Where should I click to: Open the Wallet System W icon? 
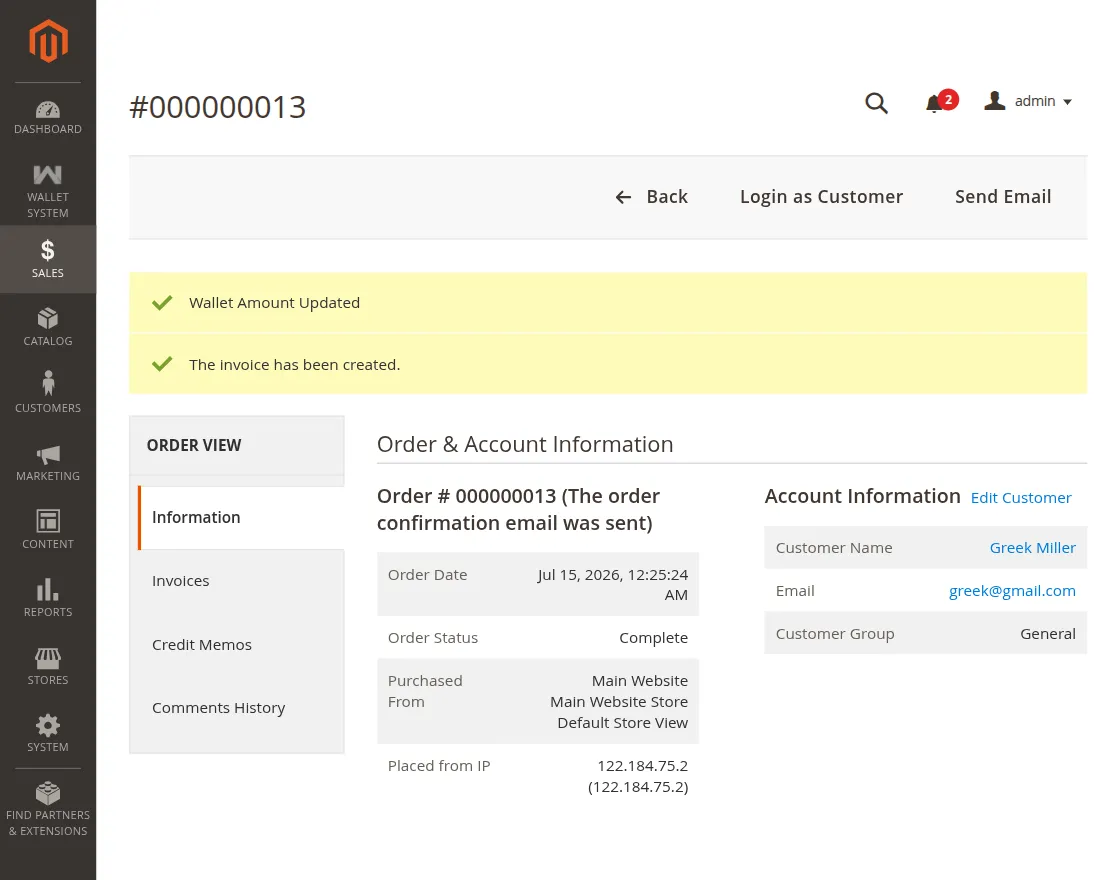pos(48,175)
